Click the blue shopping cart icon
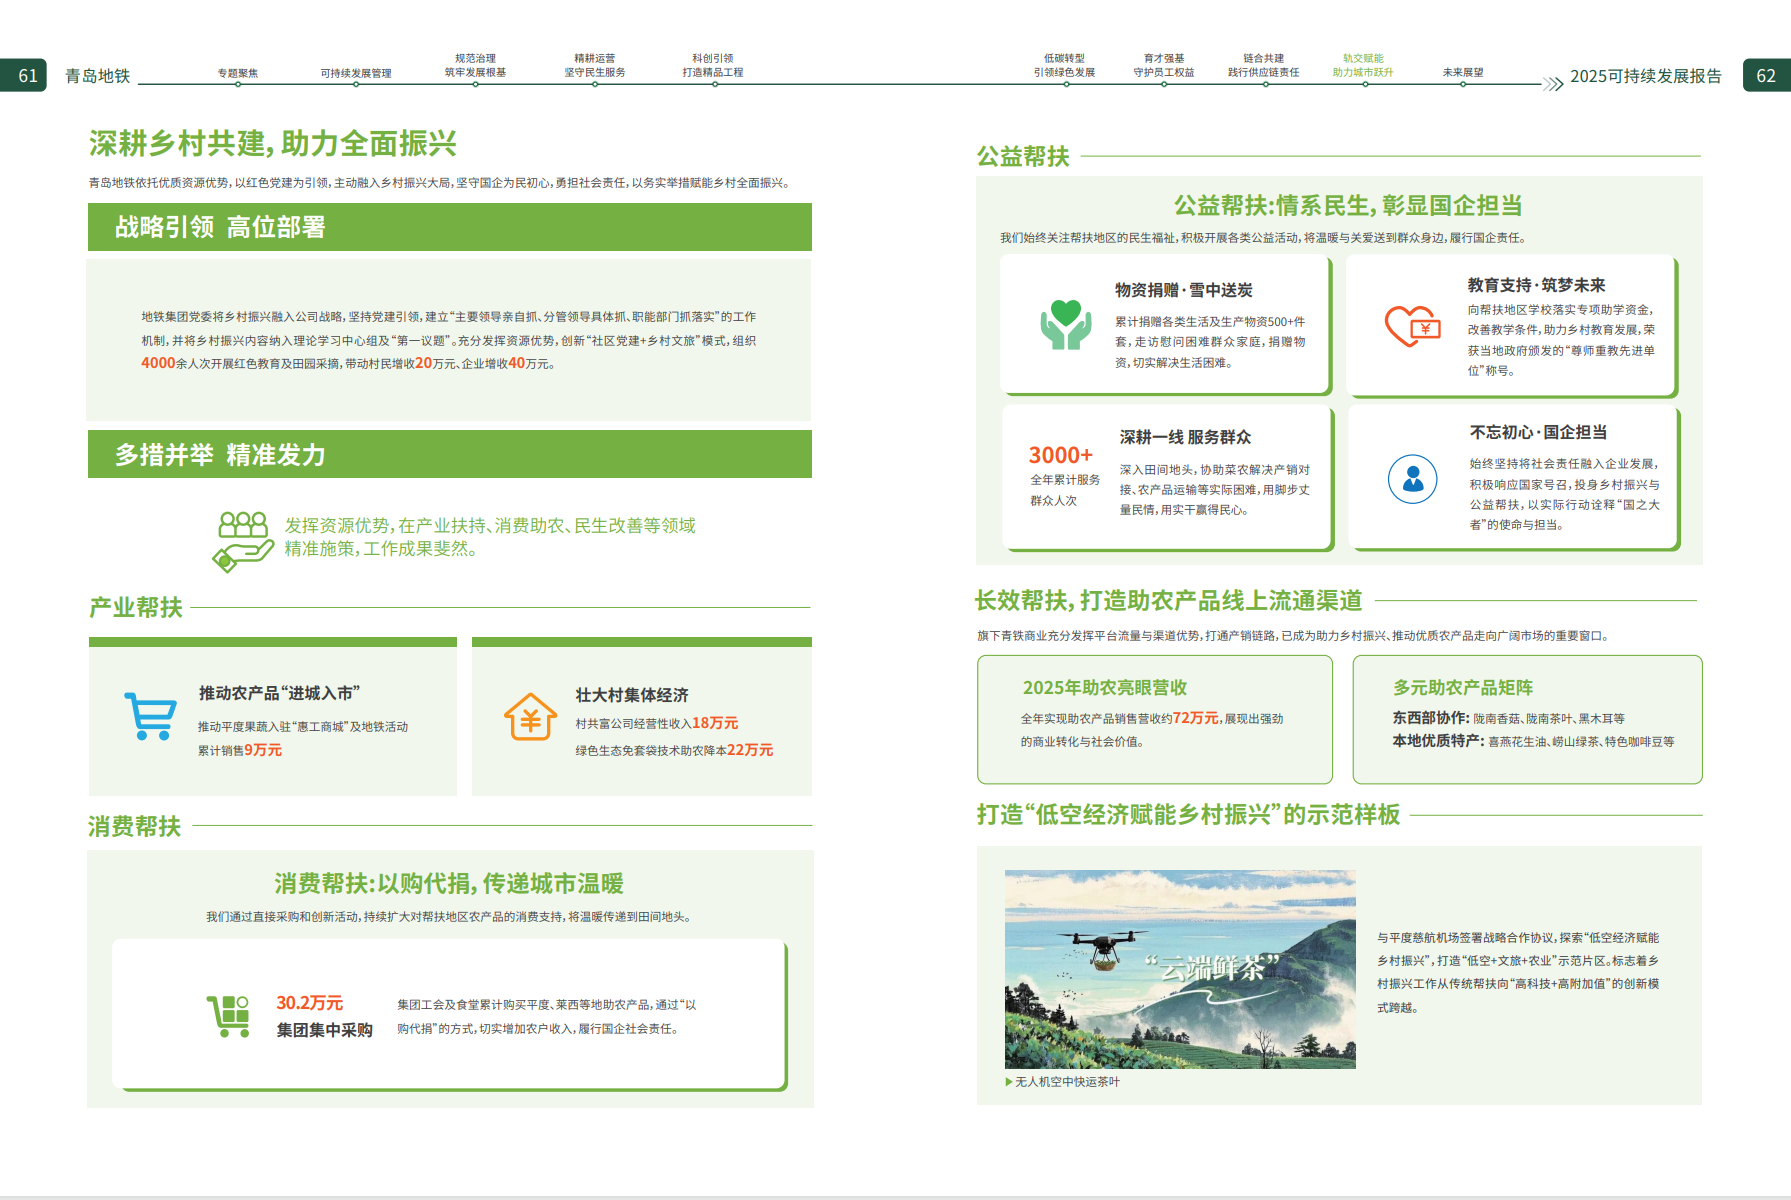The width and height of the screenshot is (1791, 1200). point(150,716)
